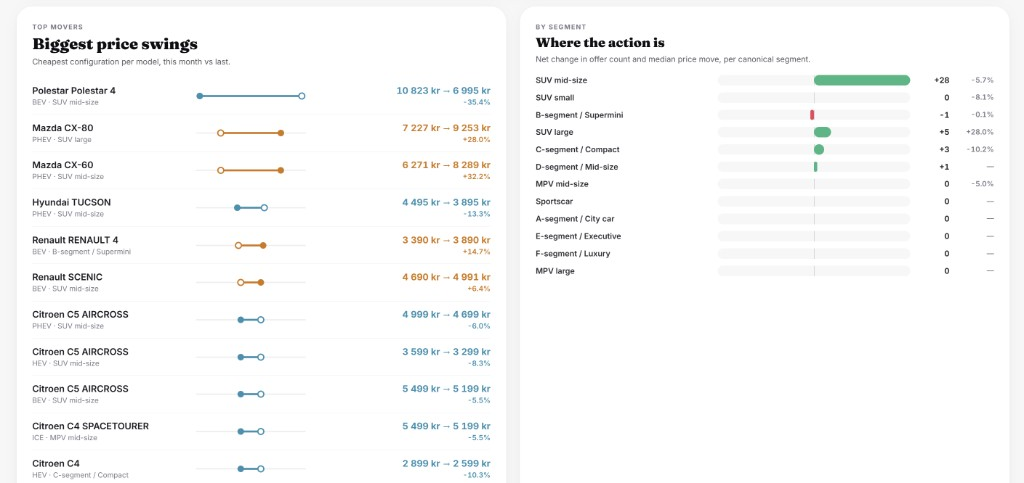Click the Polestar 4 price range chart line
1024x483 pixels.
point(251,96)
